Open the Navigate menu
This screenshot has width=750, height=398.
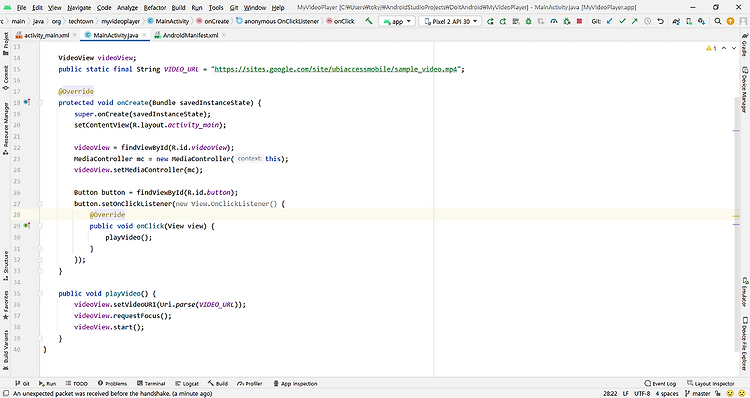pyautogui.click(x=79, y=8)
